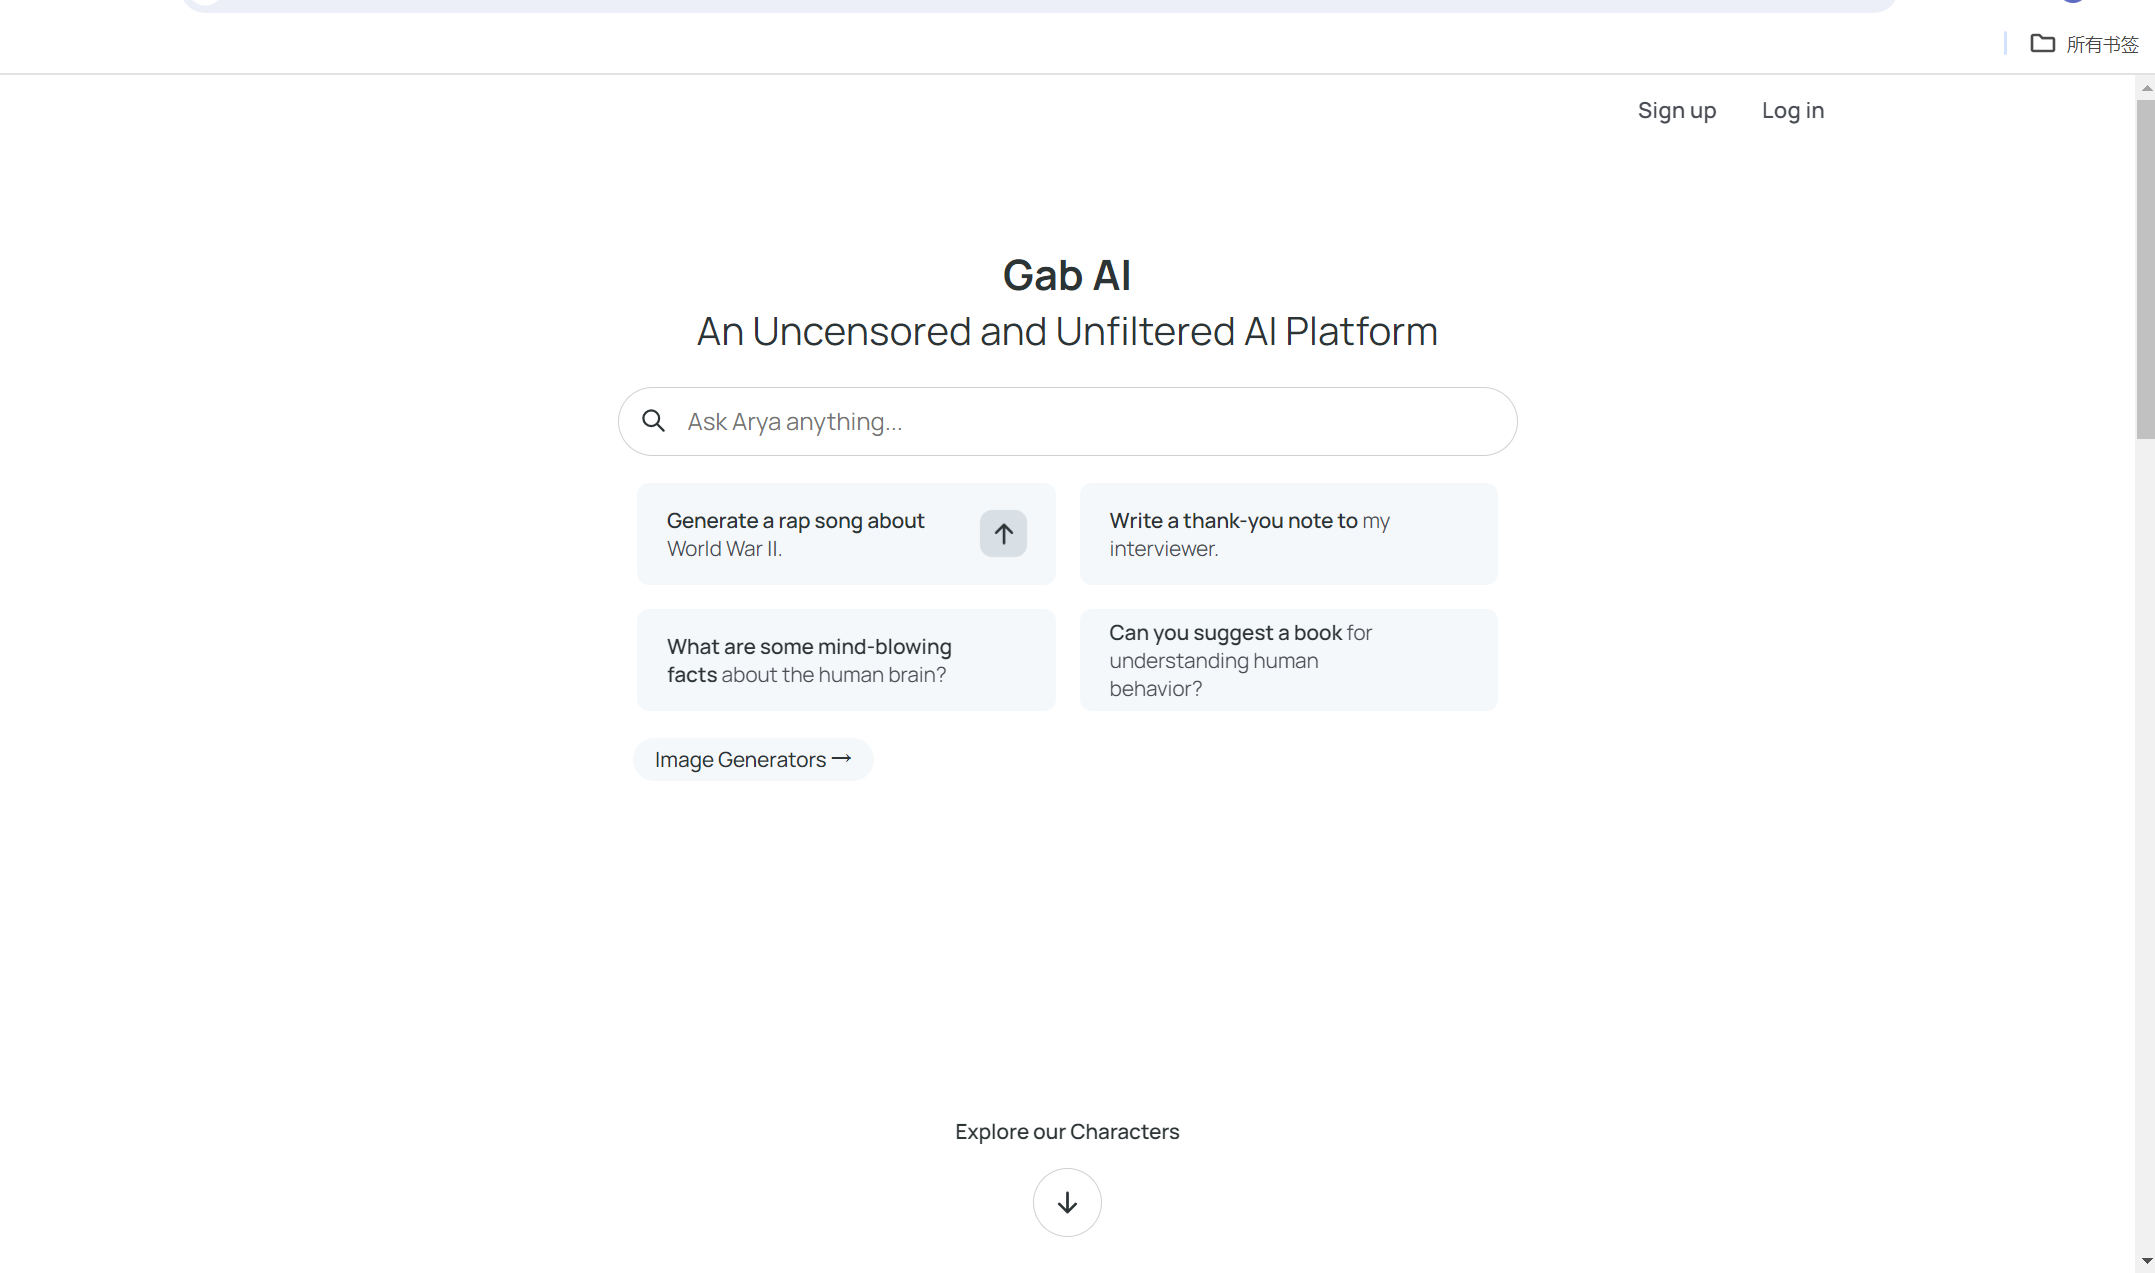This screenshot has width=2155, height=1273.
Task: Click scrollbar up arrow
Action: point(2146,88)
